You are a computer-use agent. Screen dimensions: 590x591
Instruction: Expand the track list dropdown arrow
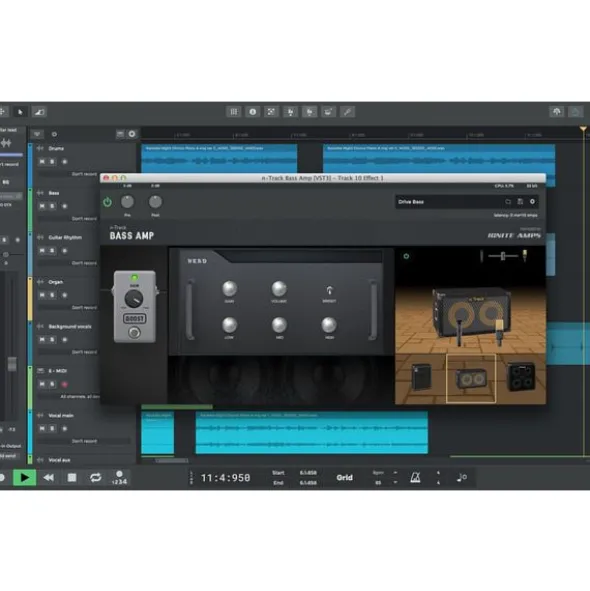point(37,134)
